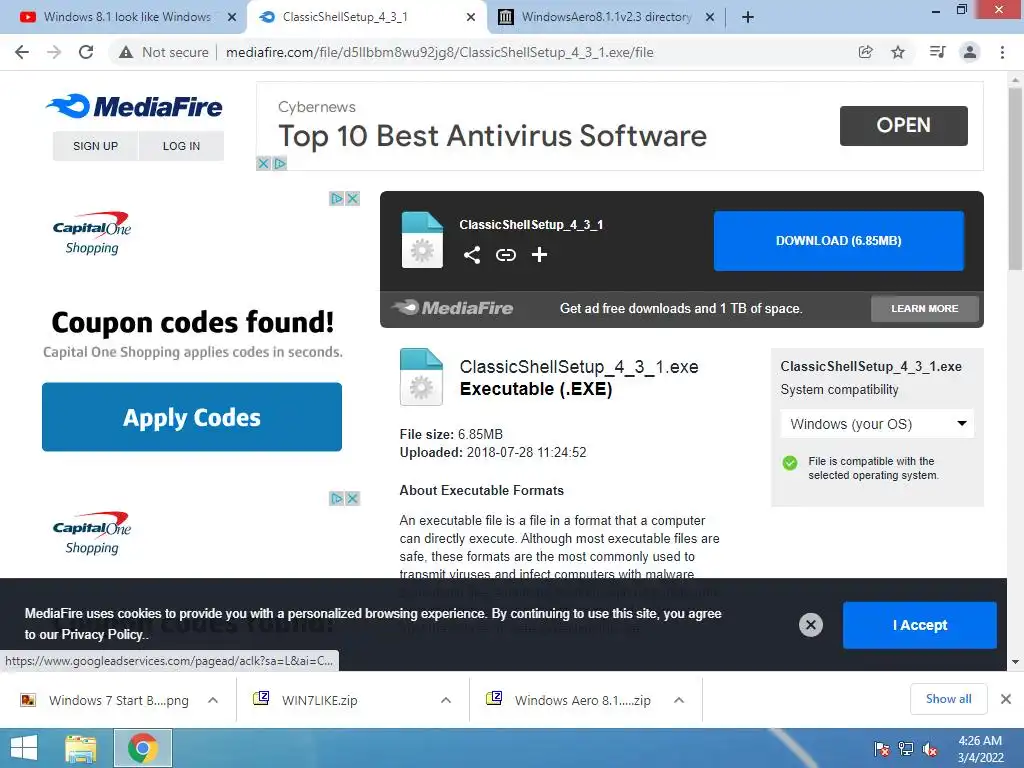Click the Chrome taskbar icon
Viewport: 1024px width, 768px height.
coord(143,748)
